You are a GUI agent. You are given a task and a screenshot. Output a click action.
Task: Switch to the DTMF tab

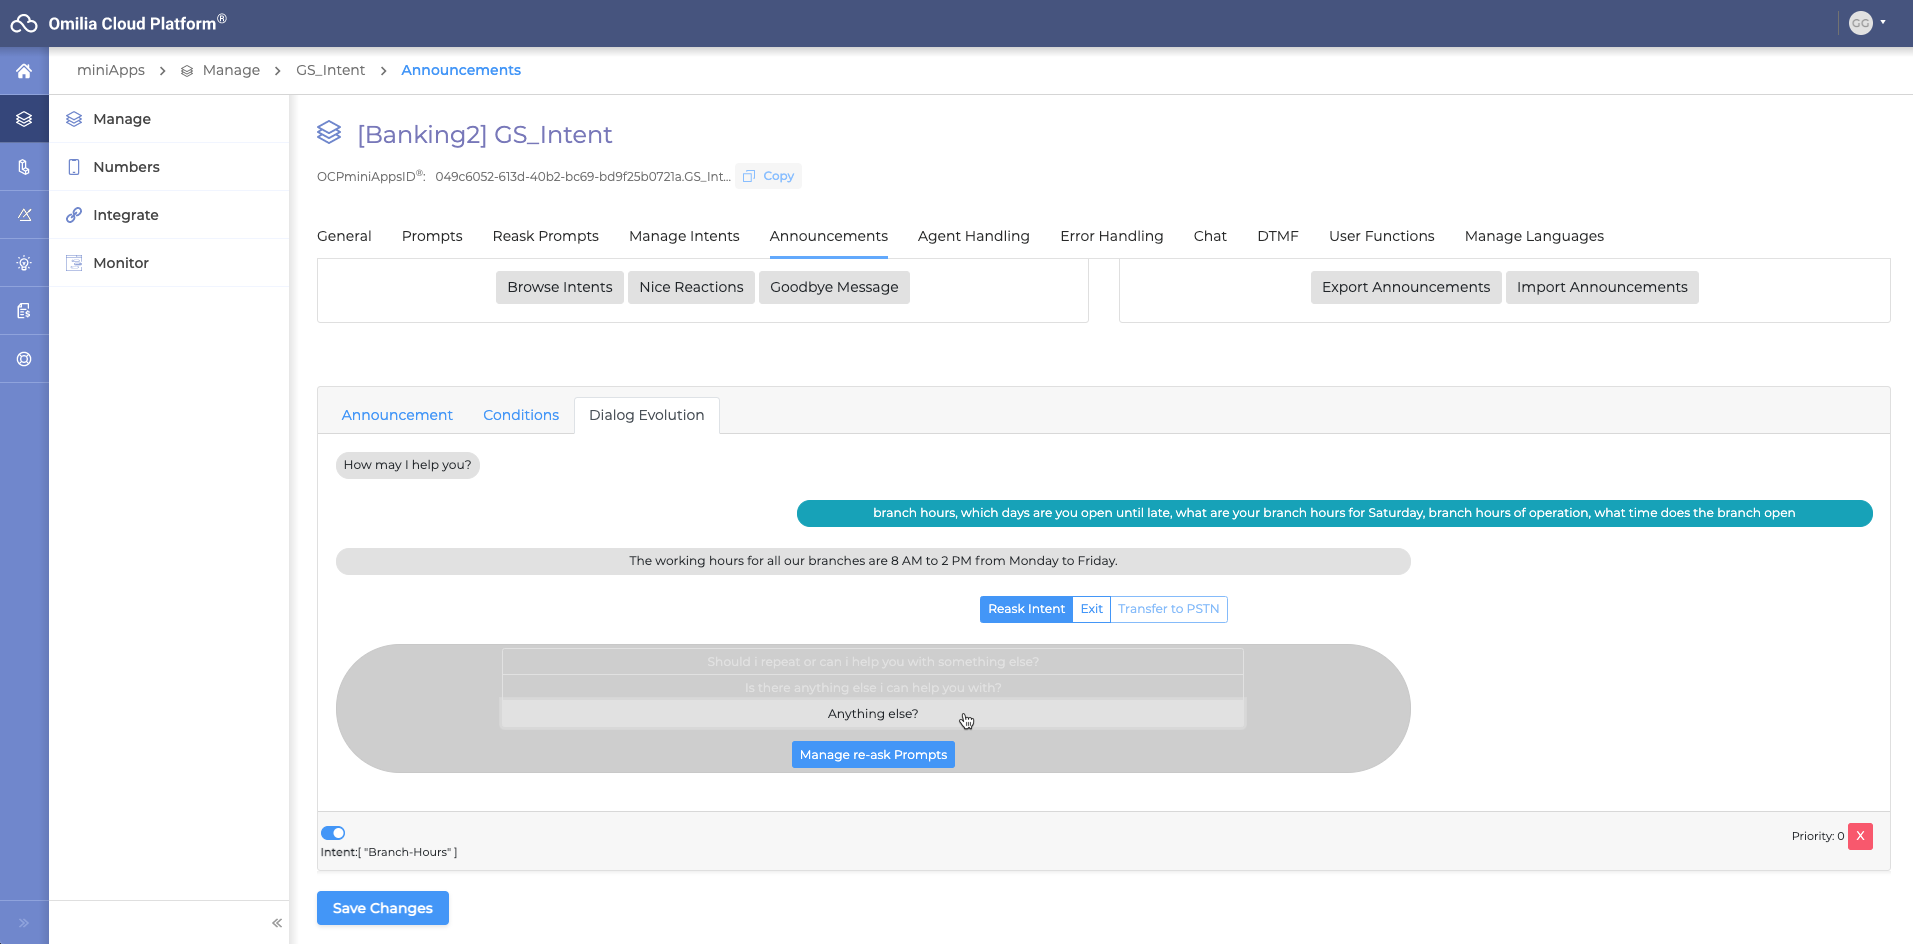1278,236
